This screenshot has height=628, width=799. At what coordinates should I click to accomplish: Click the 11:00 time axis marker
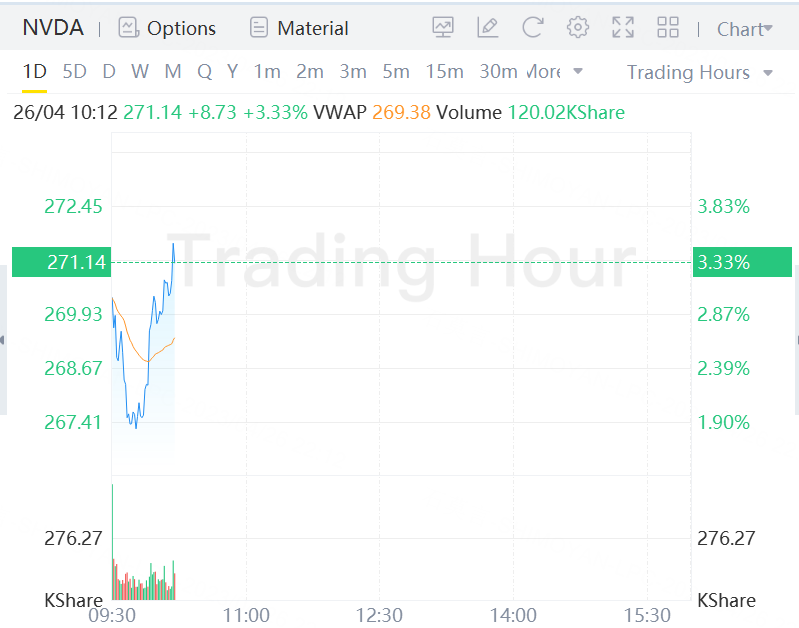tap(246, 615)
